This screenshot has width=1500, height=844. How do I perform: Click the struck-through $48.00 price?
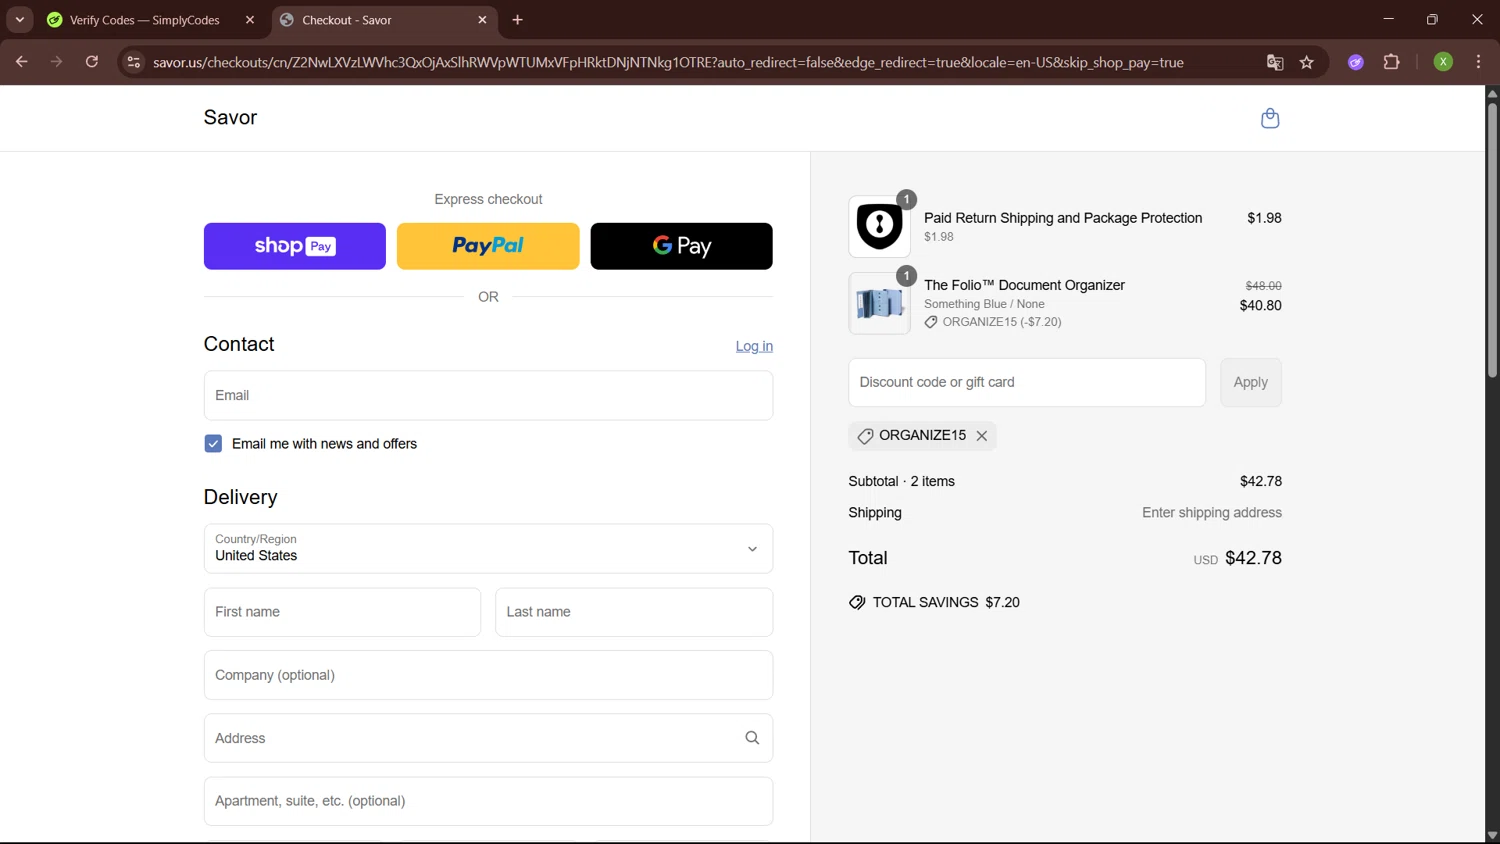1263,286
